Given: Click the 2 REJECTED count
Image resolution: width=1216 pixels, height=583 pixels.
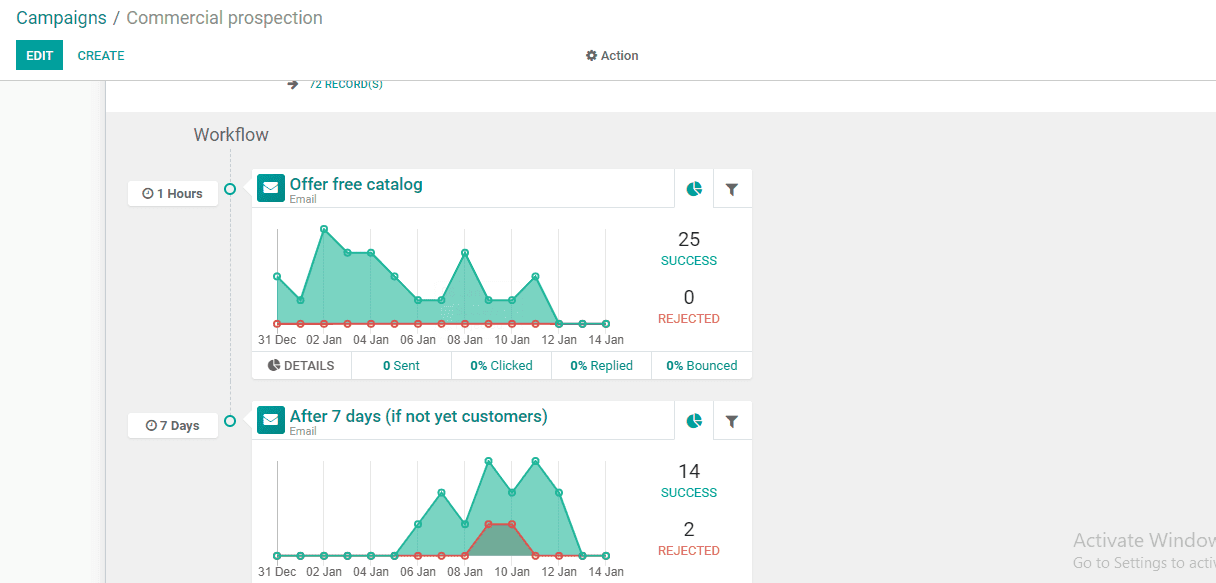Looking at the screenshot, I should (689, 538).
